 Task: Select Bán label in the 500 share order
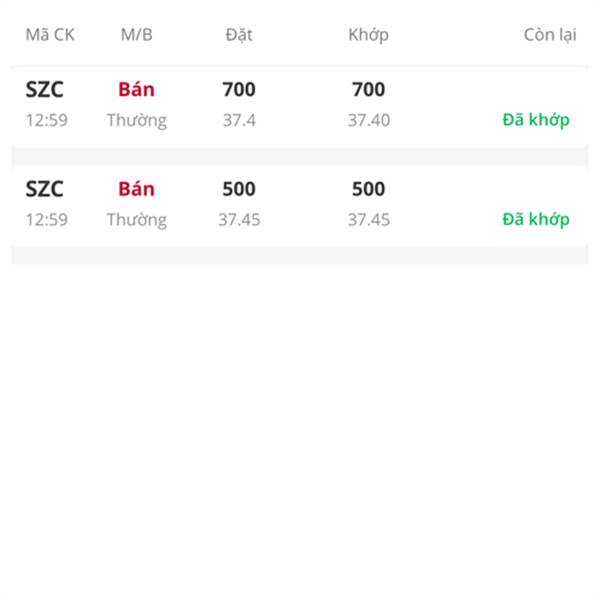pyautogui.click(x=137, y=189)
